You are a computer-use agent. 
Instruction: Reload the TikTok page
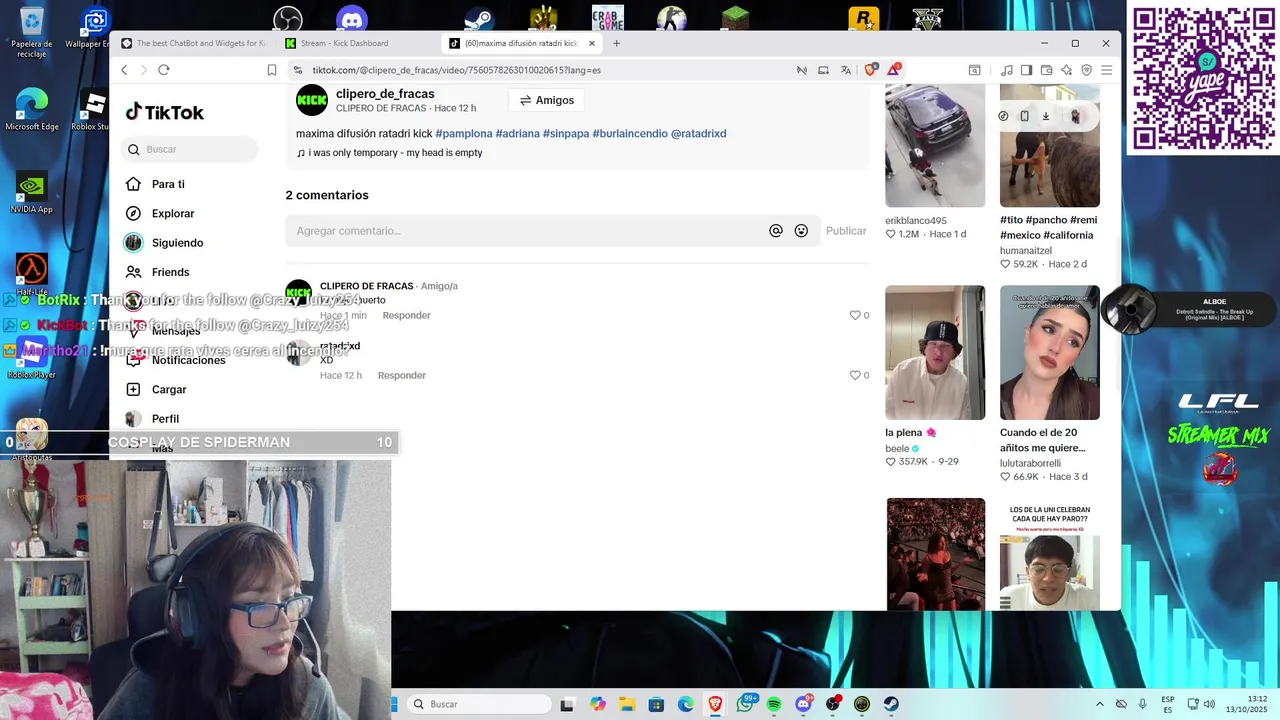pyautogui.click(x=164, y=70)
